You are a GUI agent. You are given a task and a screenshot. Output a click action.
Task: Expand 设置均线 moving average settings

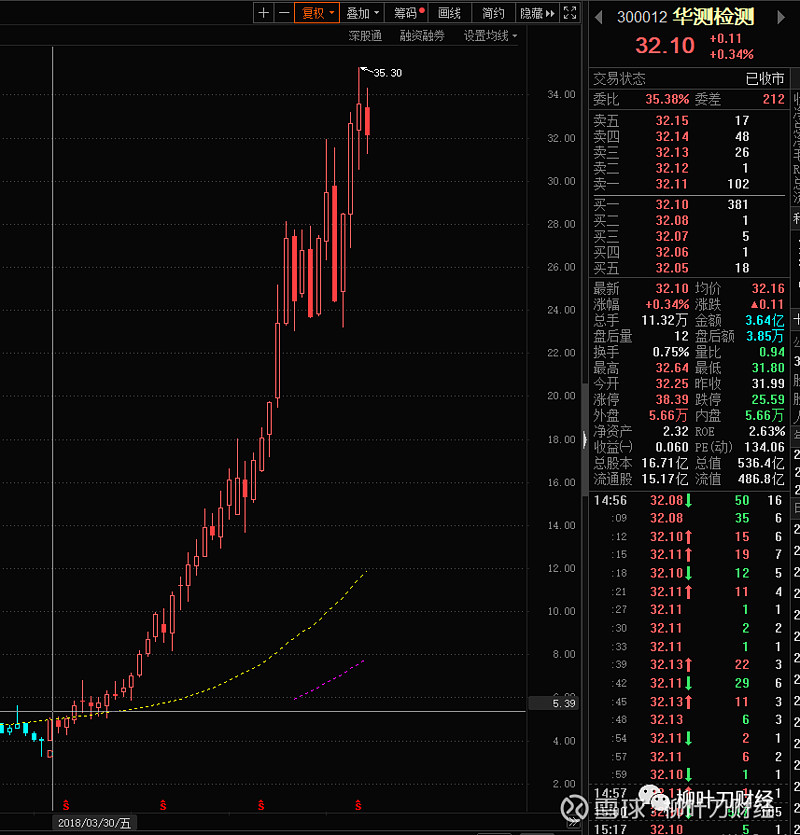click(490, 36)
